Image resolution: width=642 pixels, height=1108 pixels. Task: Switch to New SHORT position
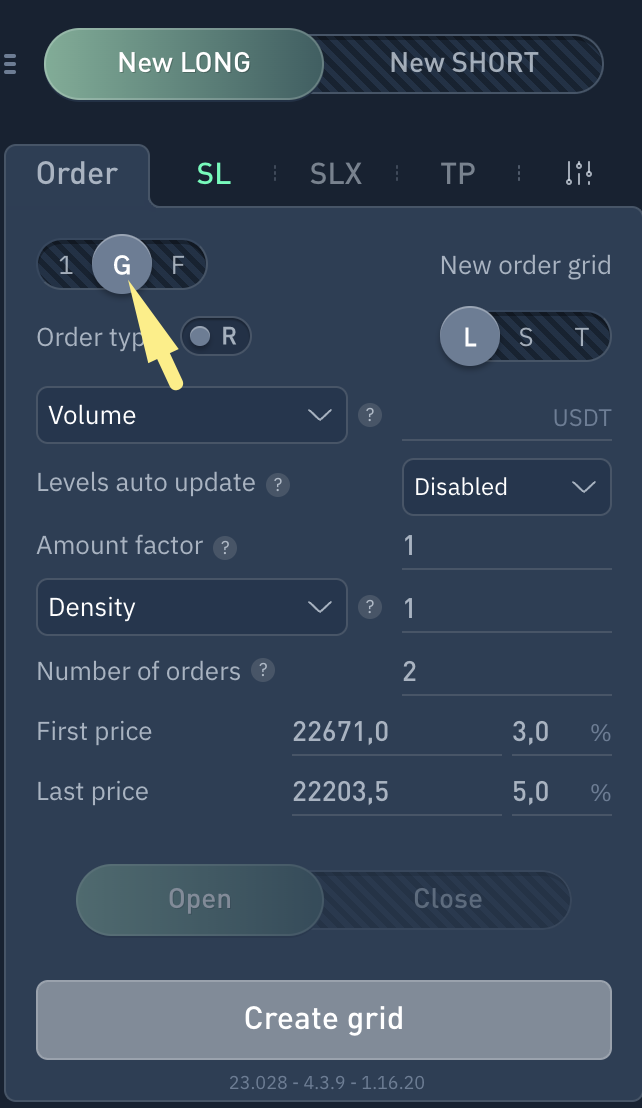click(464, 64)
